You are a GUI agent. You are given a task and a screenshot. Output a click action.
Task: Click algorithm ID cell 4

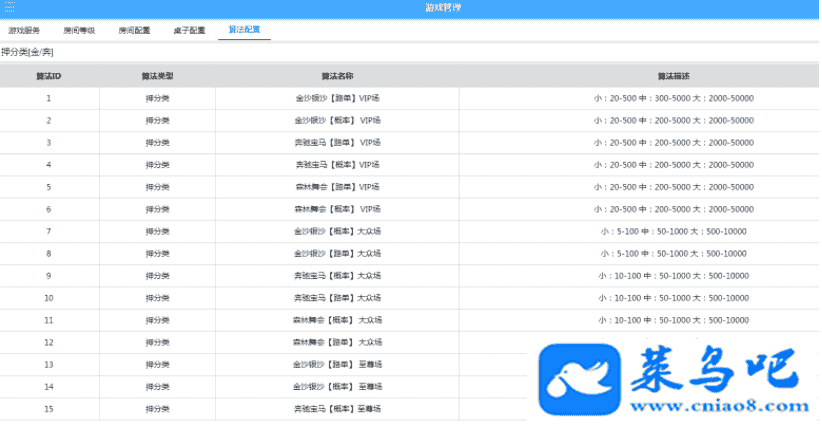coord(49,165)
